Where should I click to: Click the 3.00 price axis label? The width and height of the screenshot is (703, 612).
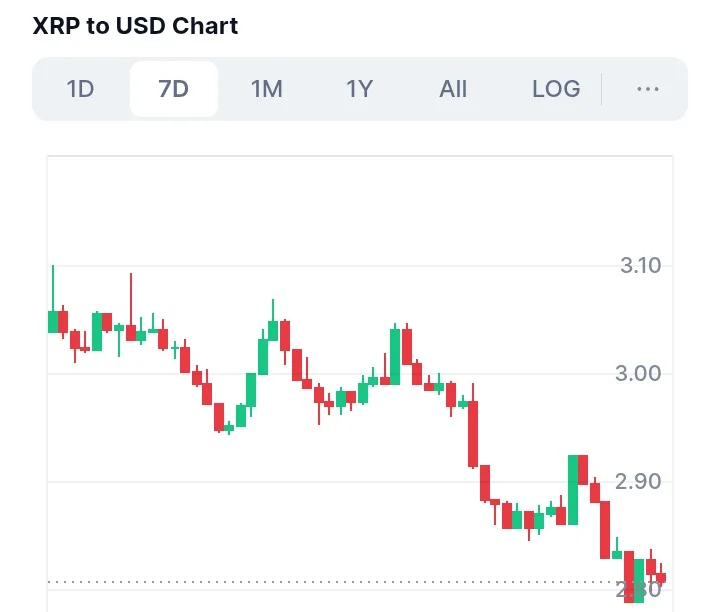640,373
